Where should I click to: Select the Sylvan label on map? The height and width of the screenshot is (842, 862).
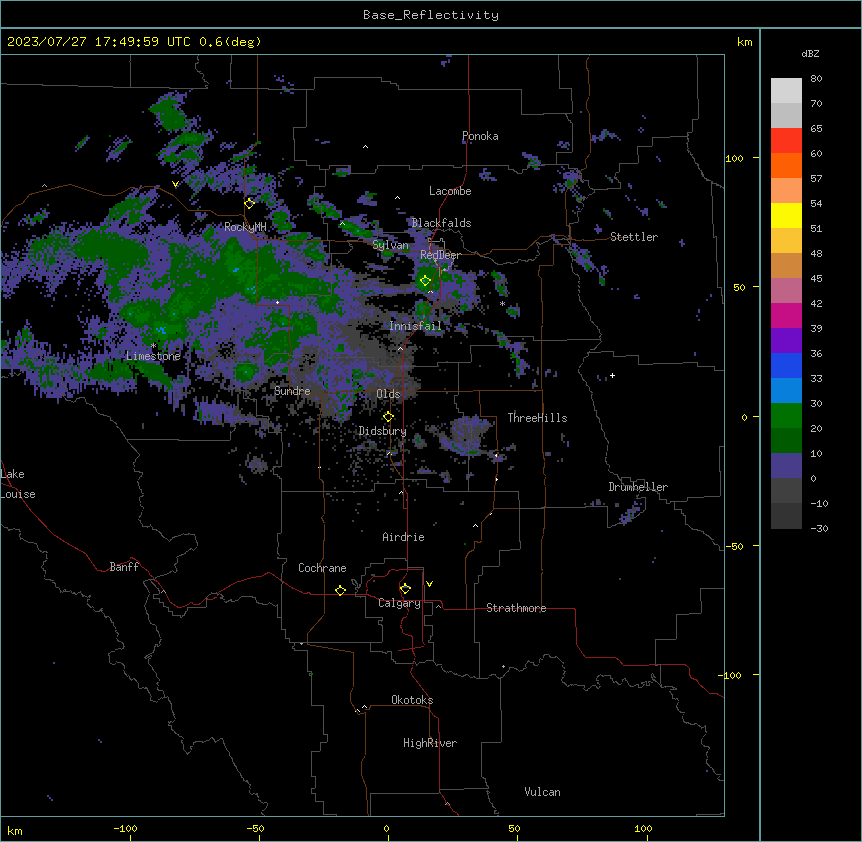(x=390, y=245)
